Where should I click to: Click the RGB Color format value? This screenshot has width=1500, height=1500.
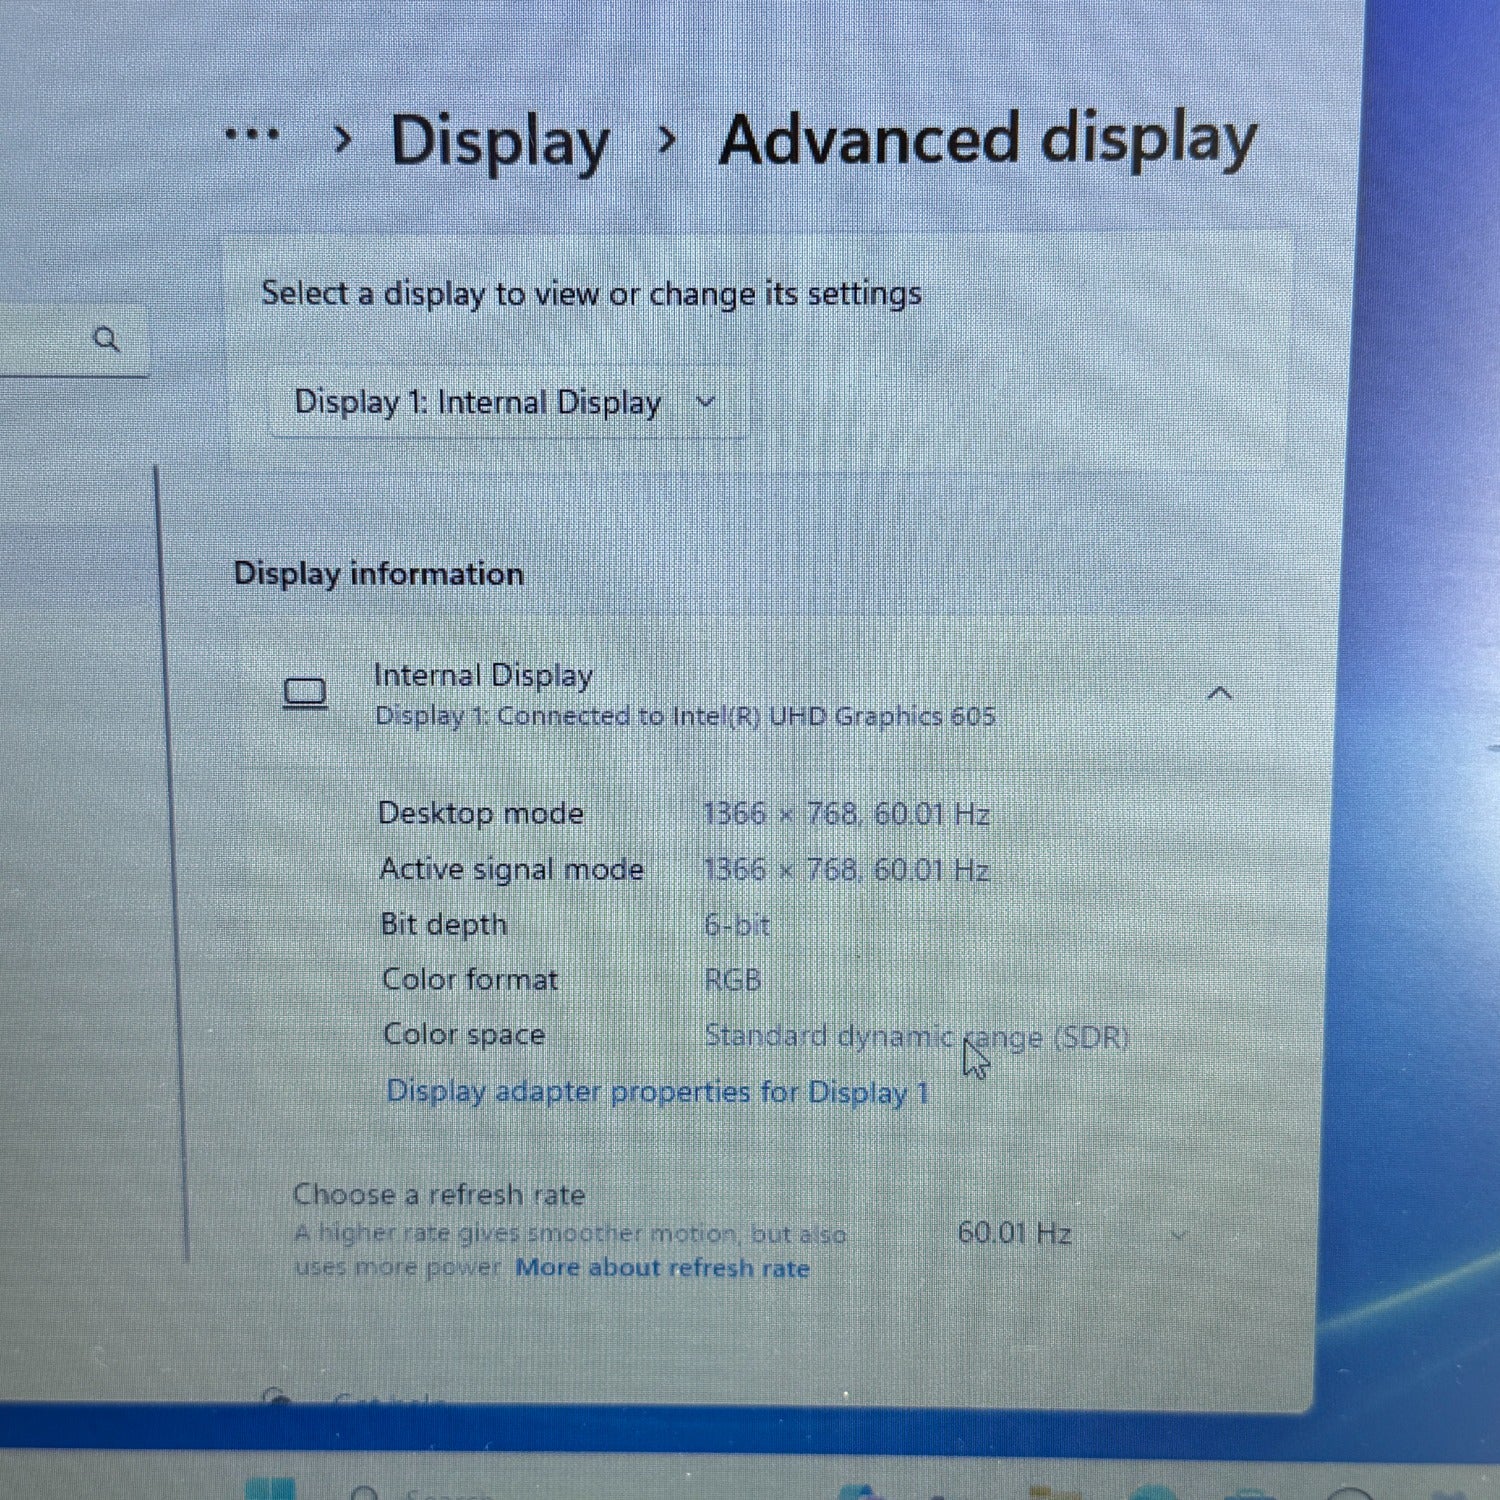[x=733, y=980]
